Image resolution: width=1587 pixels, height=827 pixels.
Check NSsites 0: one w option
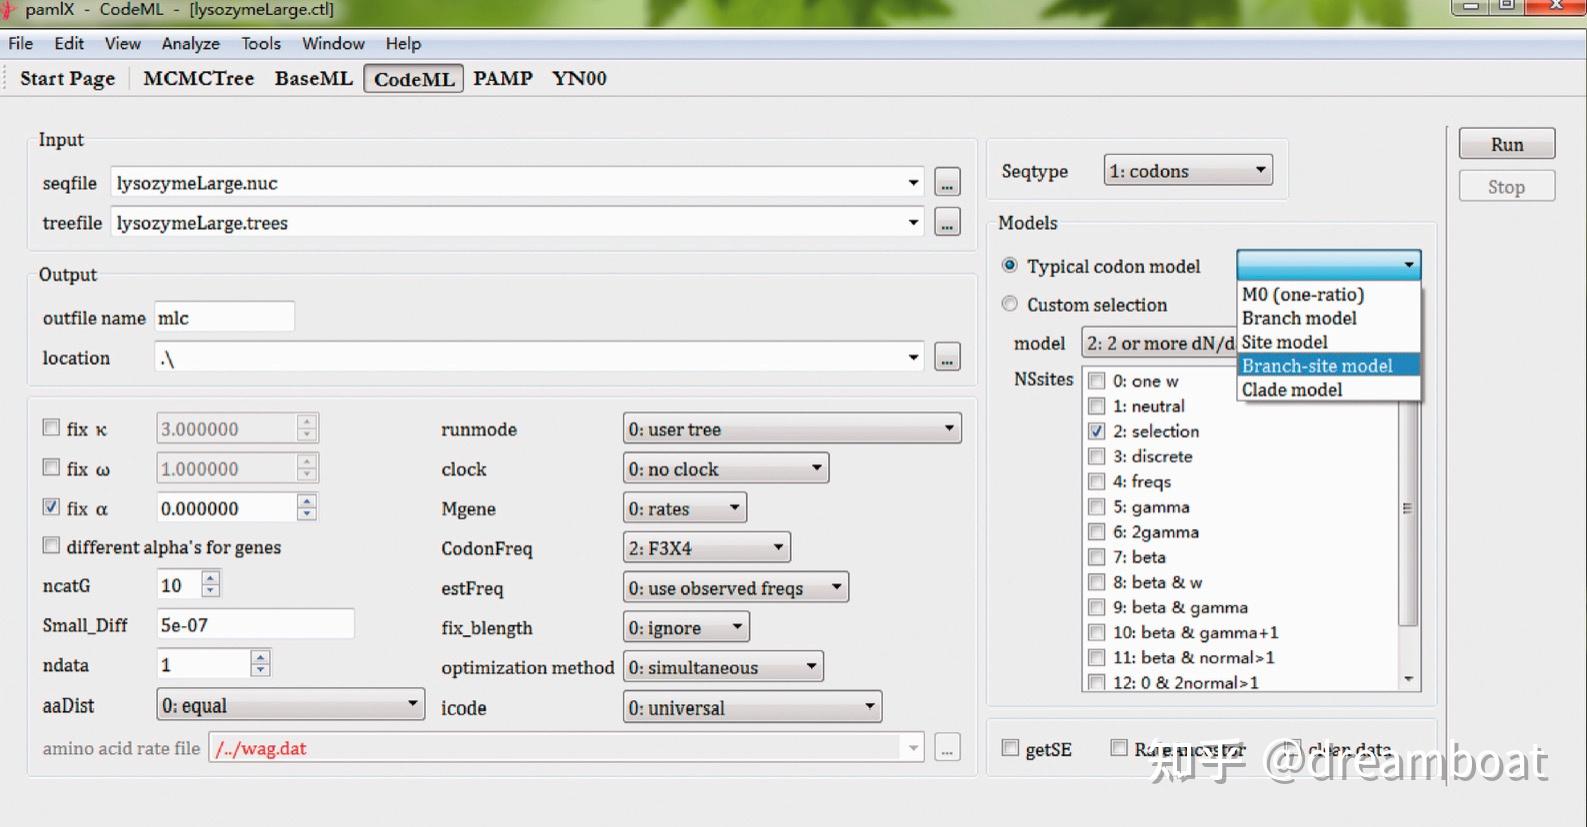[x=1097, y=381]
